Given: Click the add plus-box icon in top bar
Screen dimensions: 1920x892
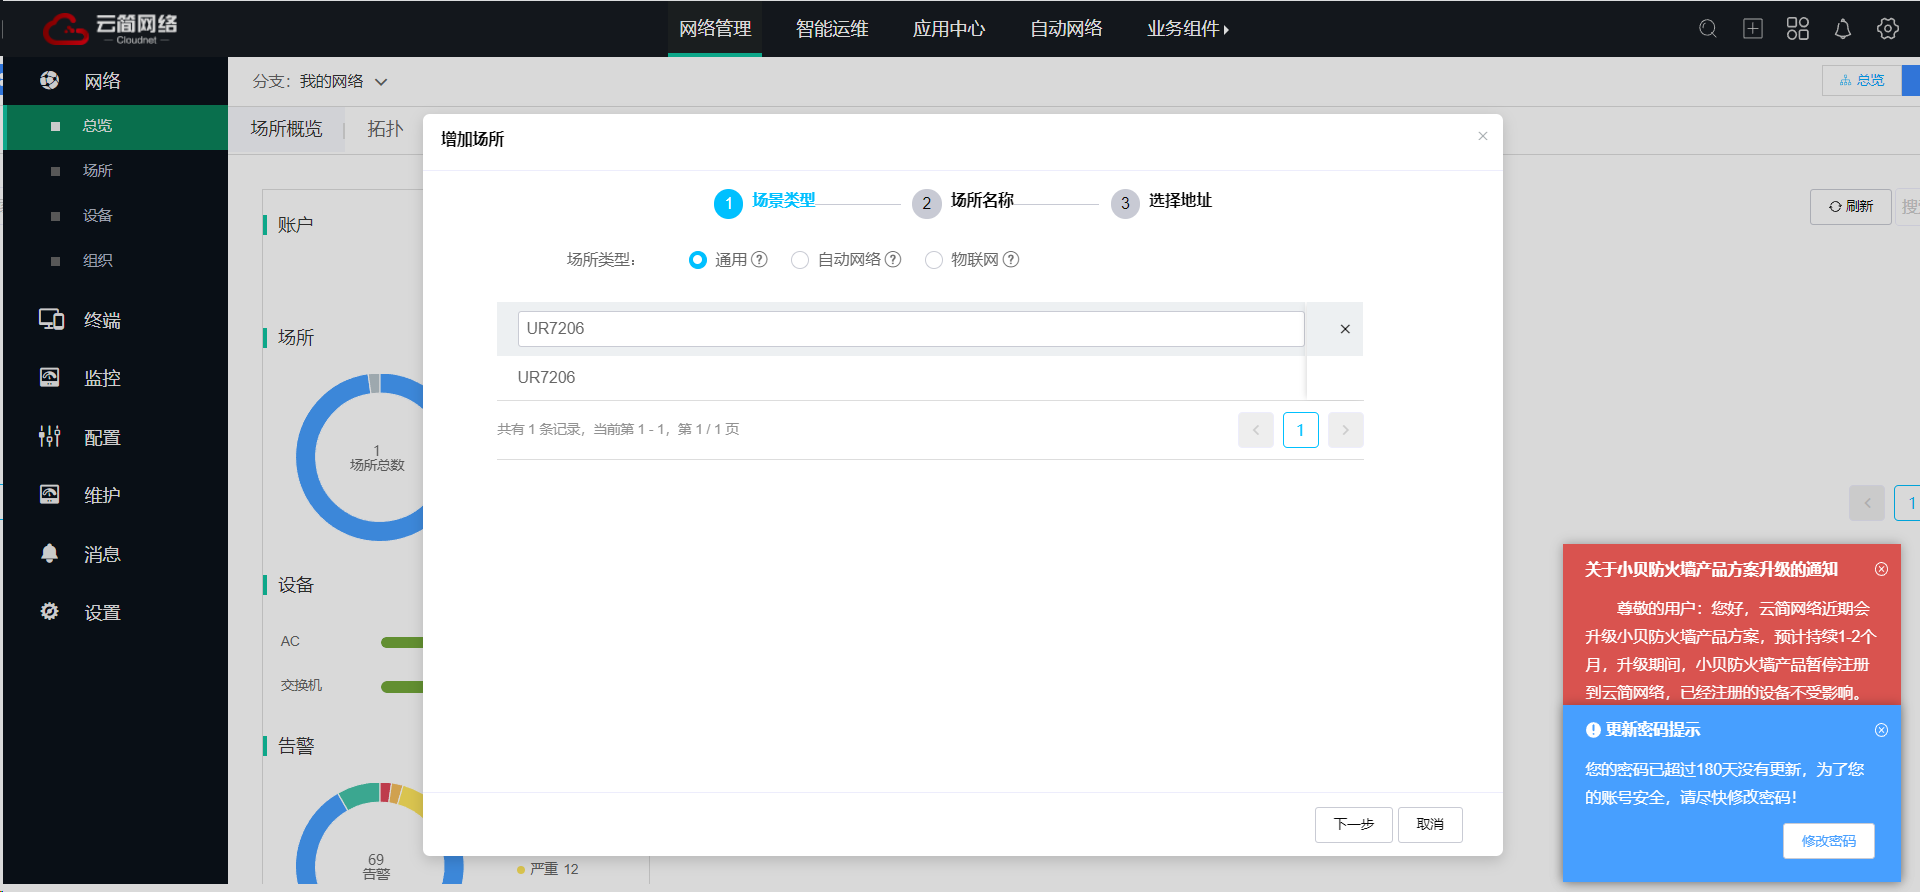Looking at the screenshot, I should pos(1753,29).
